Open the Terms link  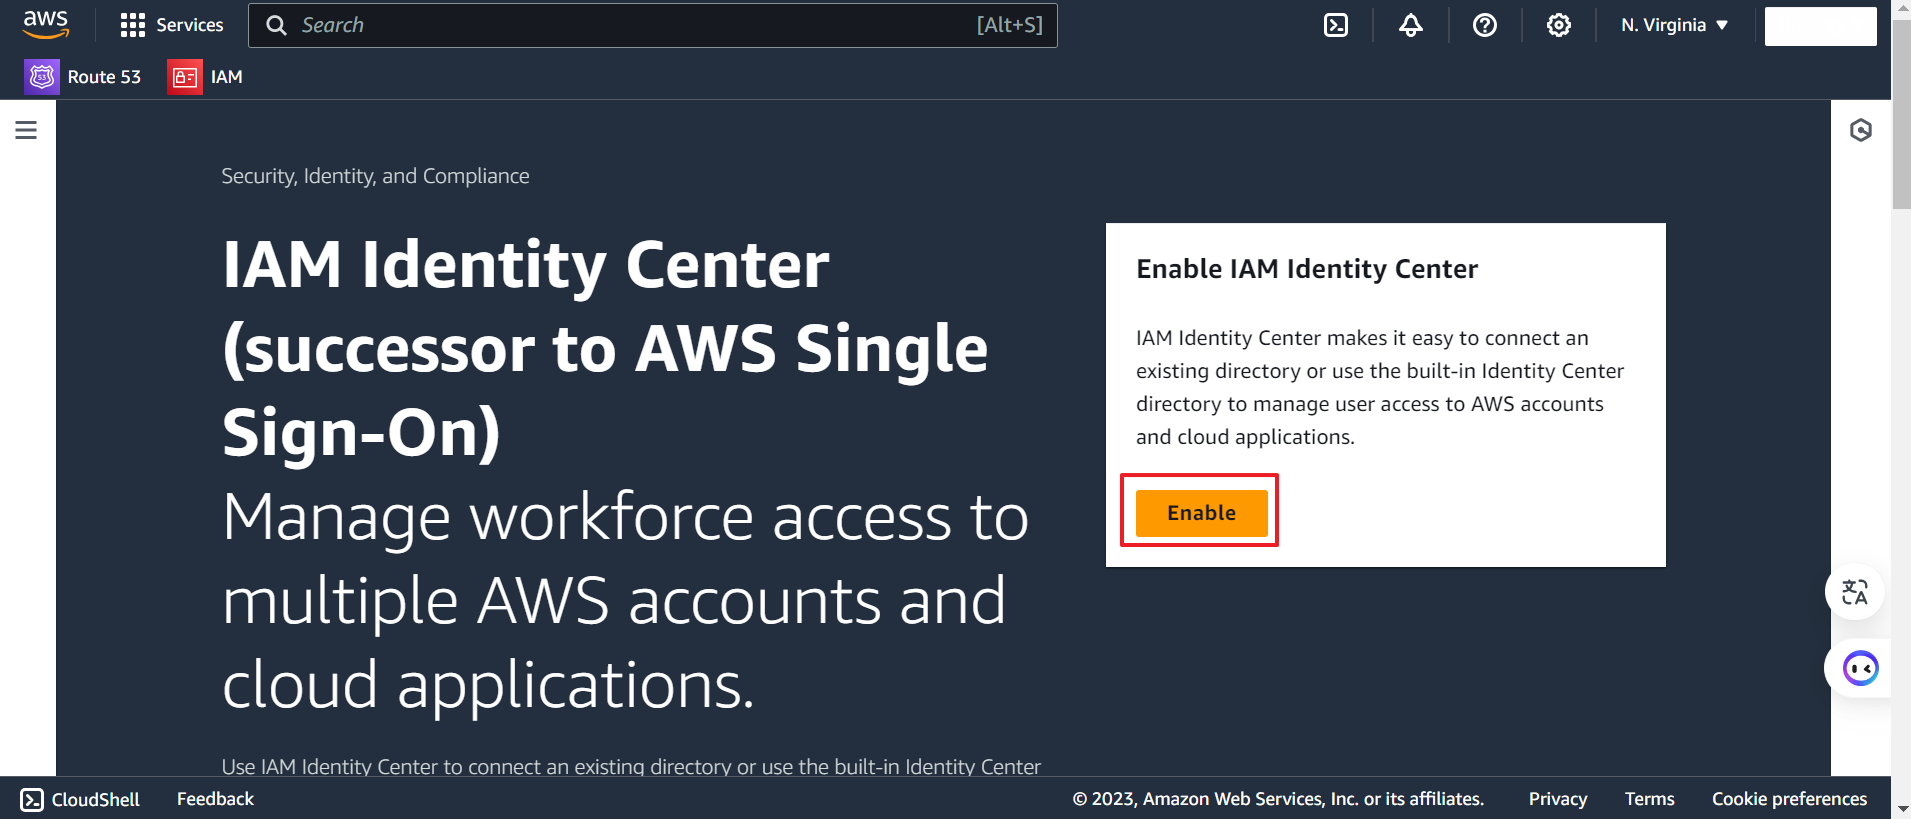click(x=1649, y=799)
